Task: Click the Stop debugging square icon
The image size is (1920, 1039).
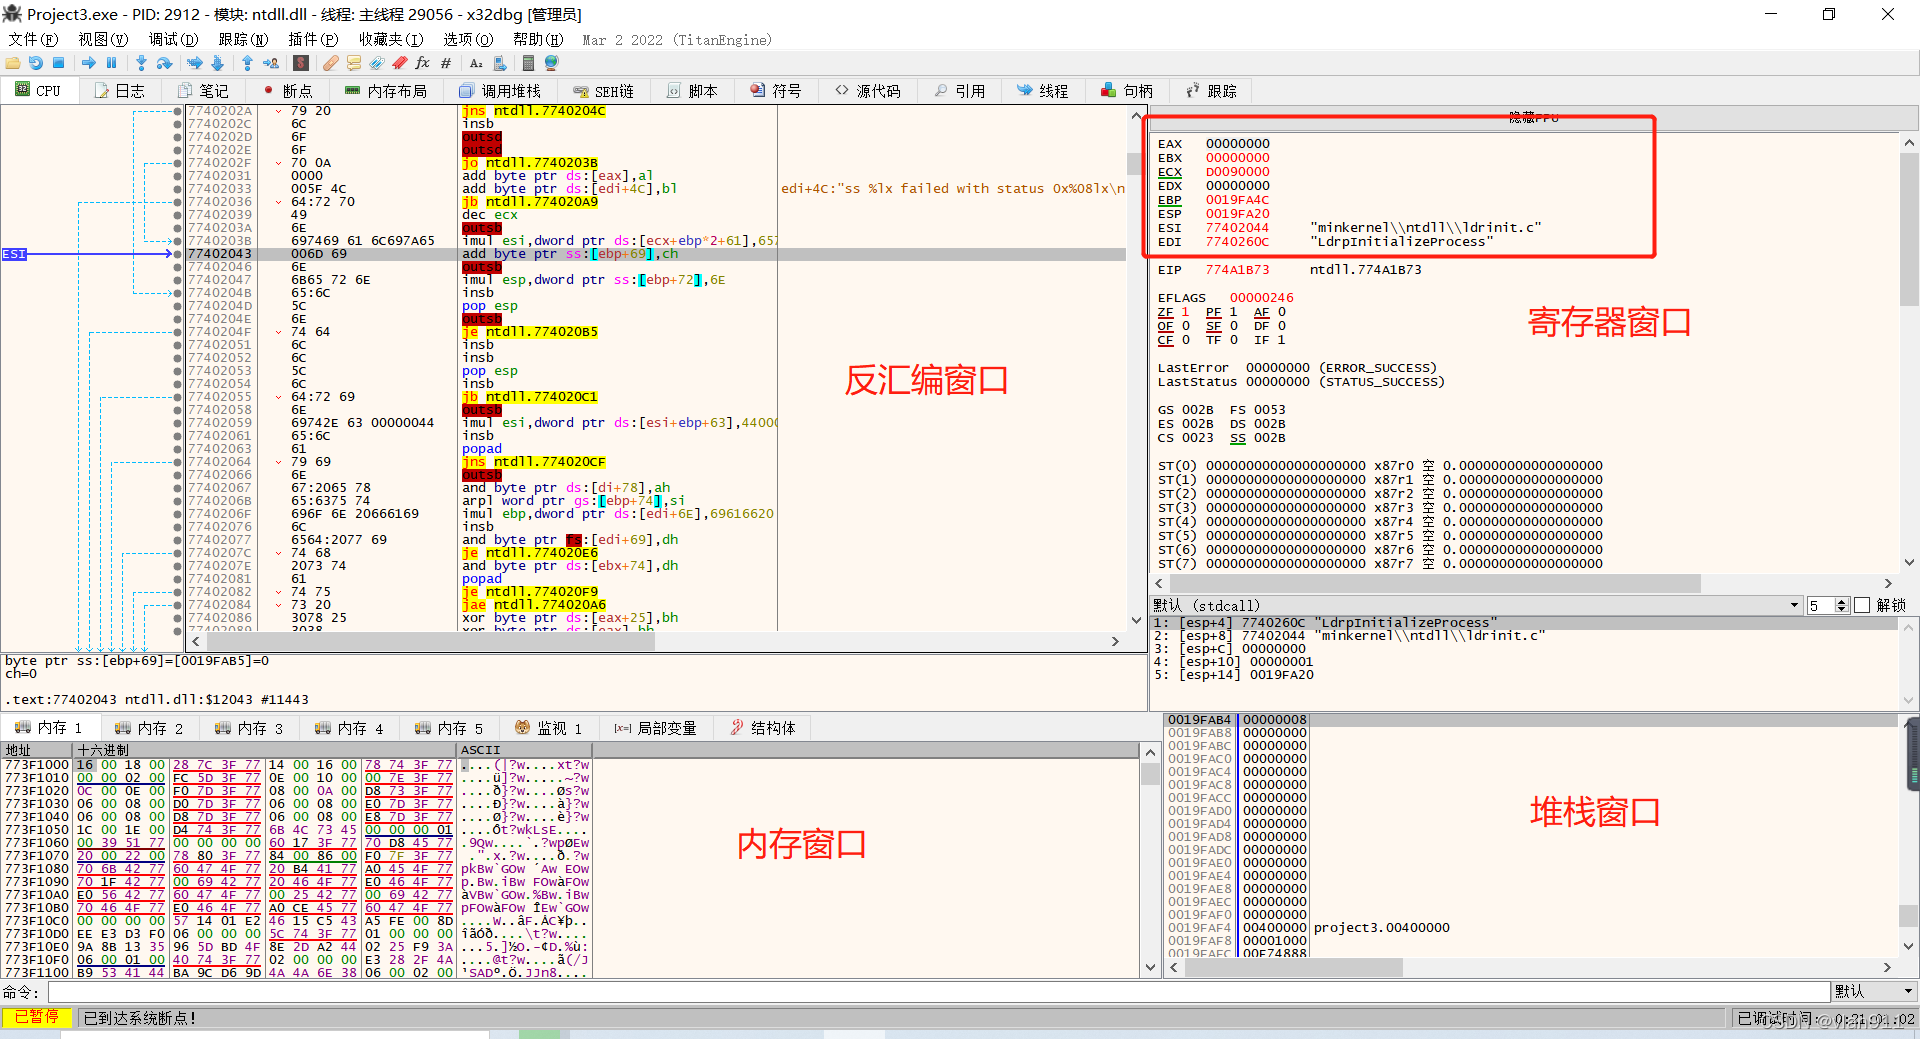Action: (58, 63)
